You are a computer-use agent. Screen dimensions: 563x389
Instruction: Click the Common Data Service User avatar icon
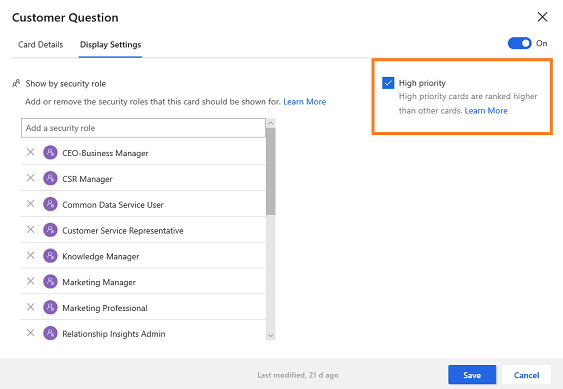(x=50, y=204)
